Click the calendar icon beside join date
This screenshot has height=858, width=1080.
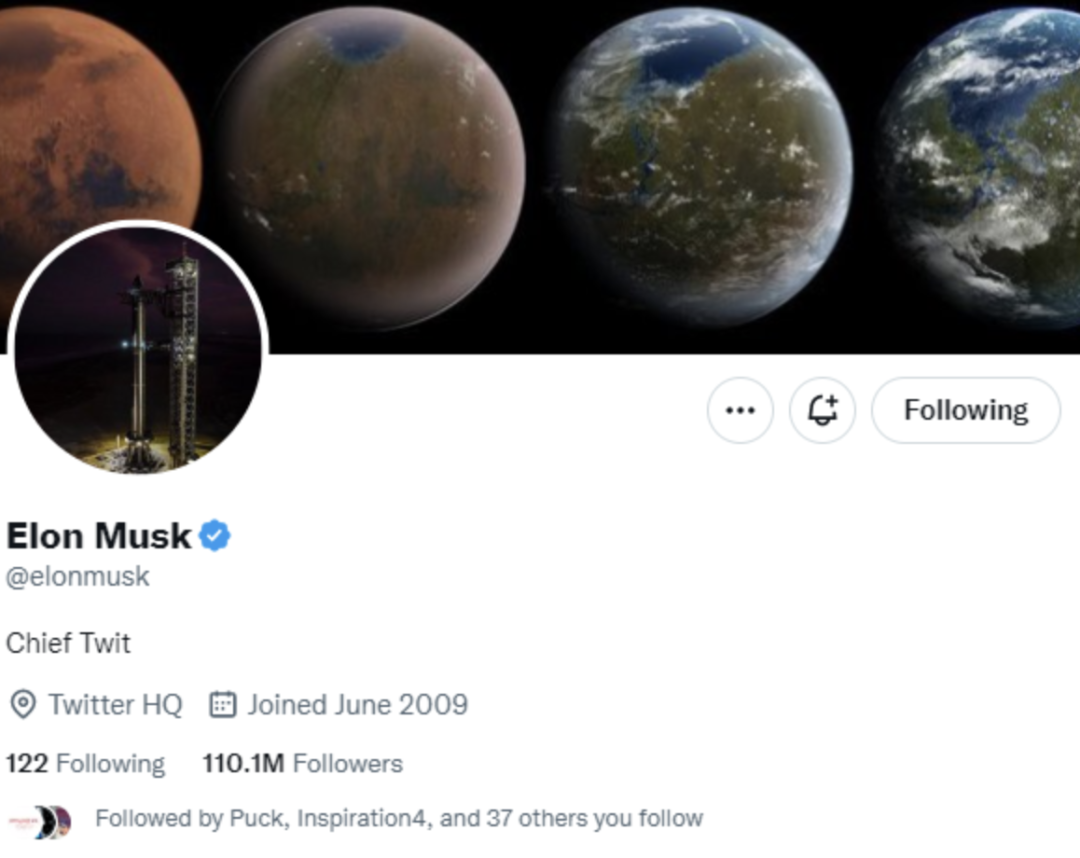pyautogui.click(x=222, y=705)
